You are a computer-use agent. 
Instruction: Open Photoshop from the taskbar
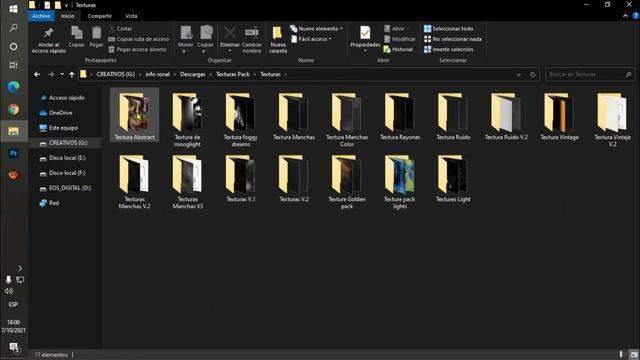(13, 153)
